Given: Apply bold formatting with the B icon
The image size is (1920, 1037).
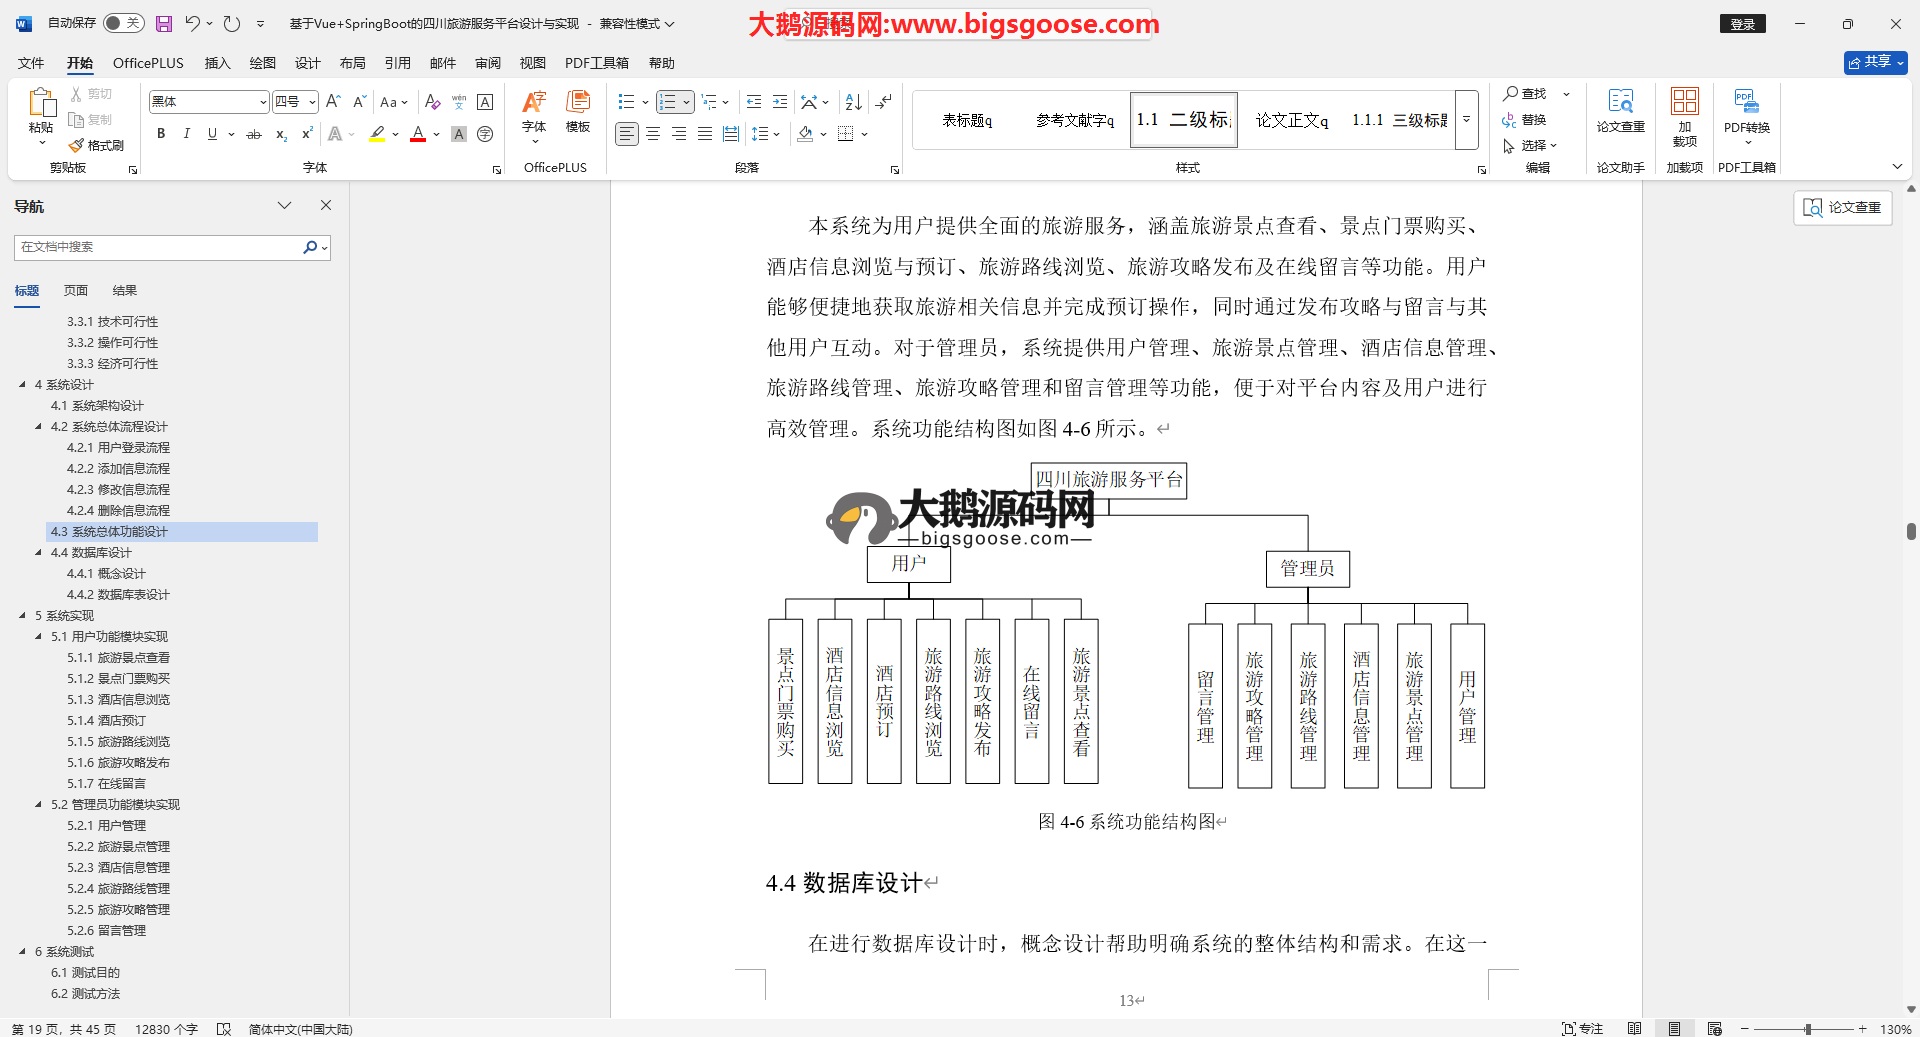Looking at the screenshot, I should coord(161,134).
